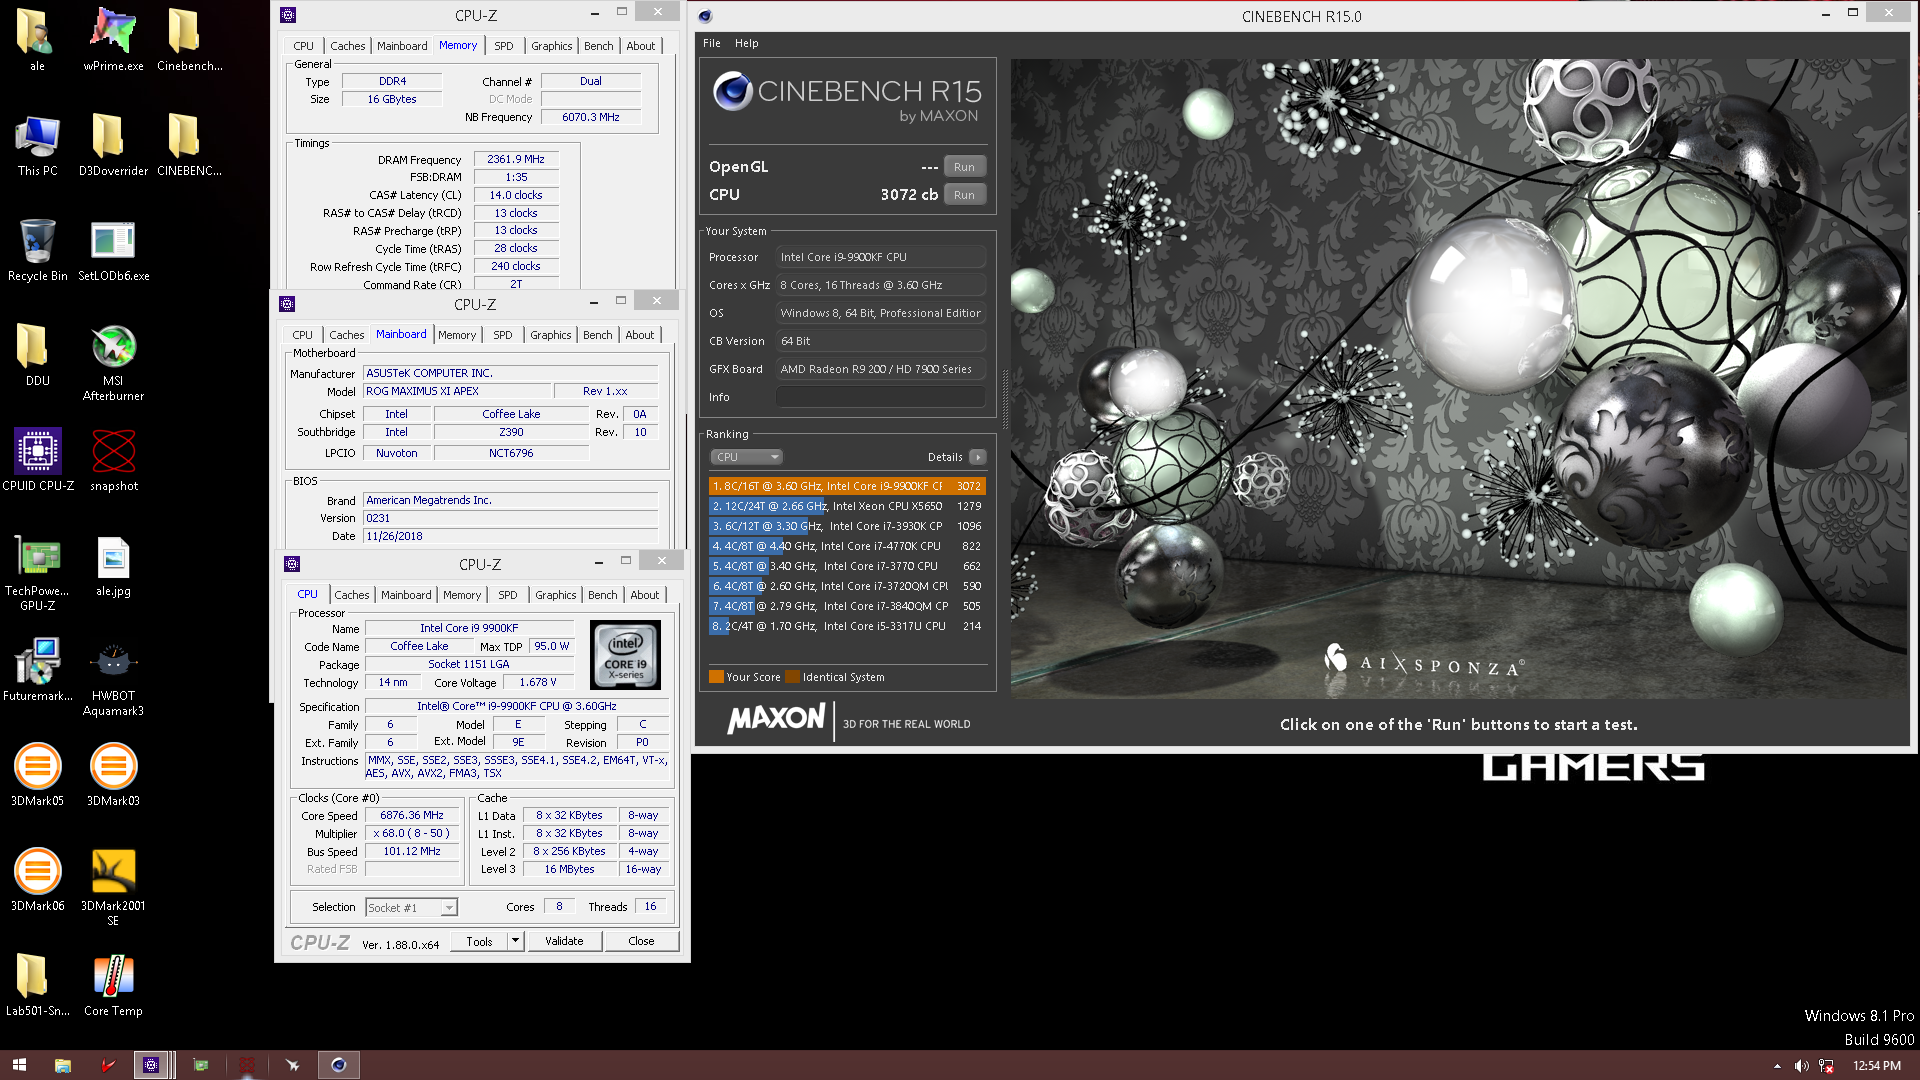Open the wPrime.exe desktop icon

coord(113,40)
